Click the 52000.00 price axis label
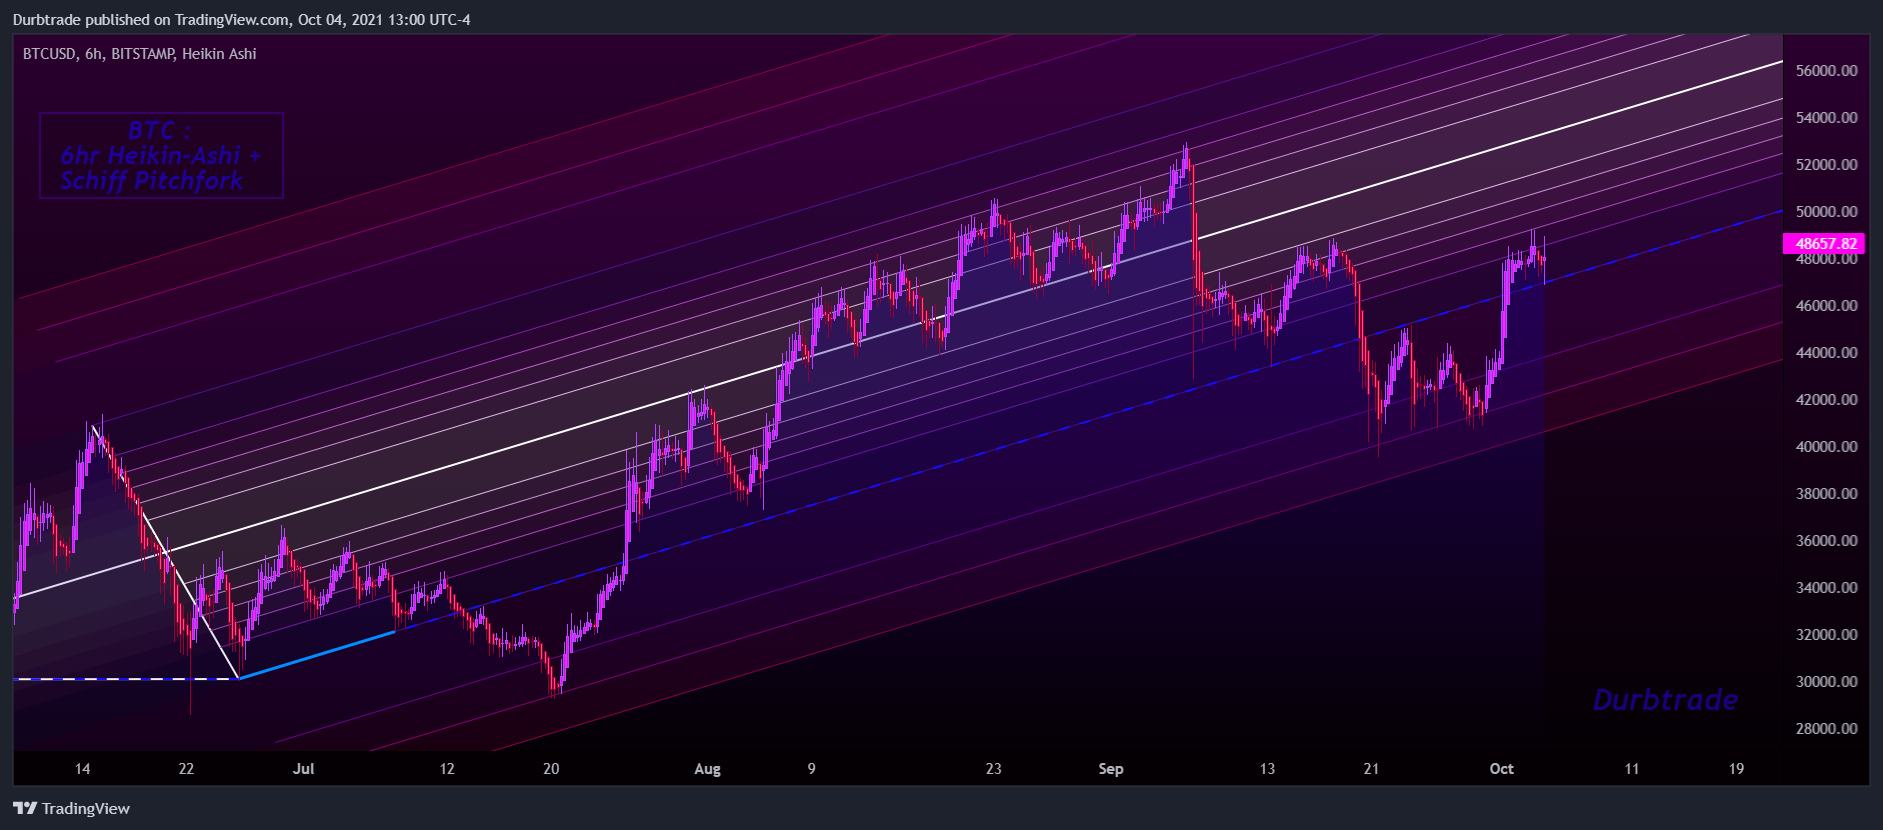The image size is (1883, 830). [1826, 165]
